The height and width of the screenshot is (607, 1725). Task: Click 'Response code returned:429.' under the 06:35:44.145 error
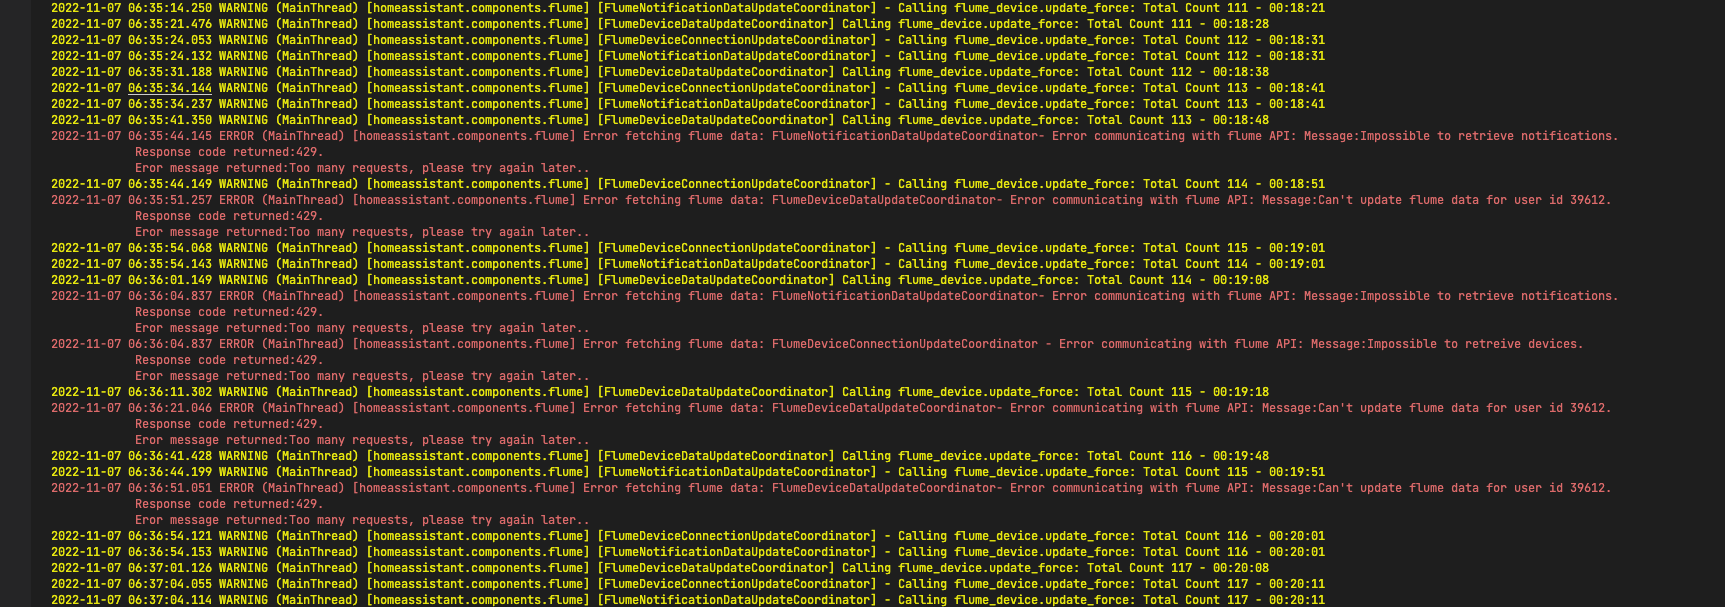coord(229,152)
